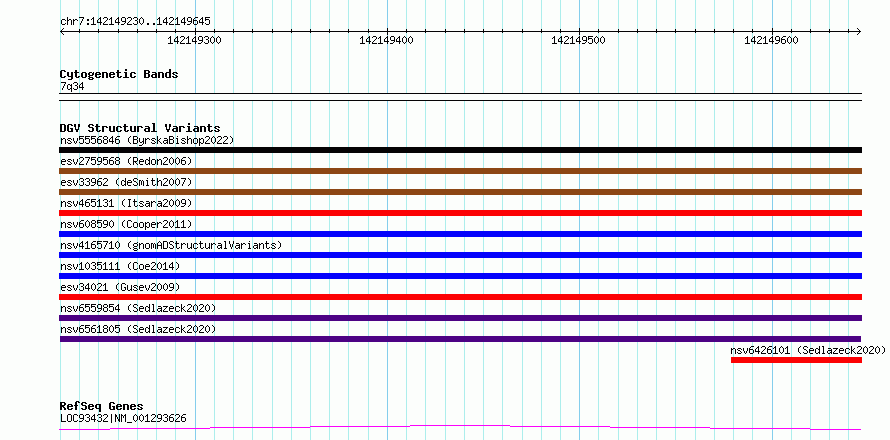Select nsv608590 (Cooper2011) label
The width and height of the screenshot is (890, 440).
[x=126, y=224]
